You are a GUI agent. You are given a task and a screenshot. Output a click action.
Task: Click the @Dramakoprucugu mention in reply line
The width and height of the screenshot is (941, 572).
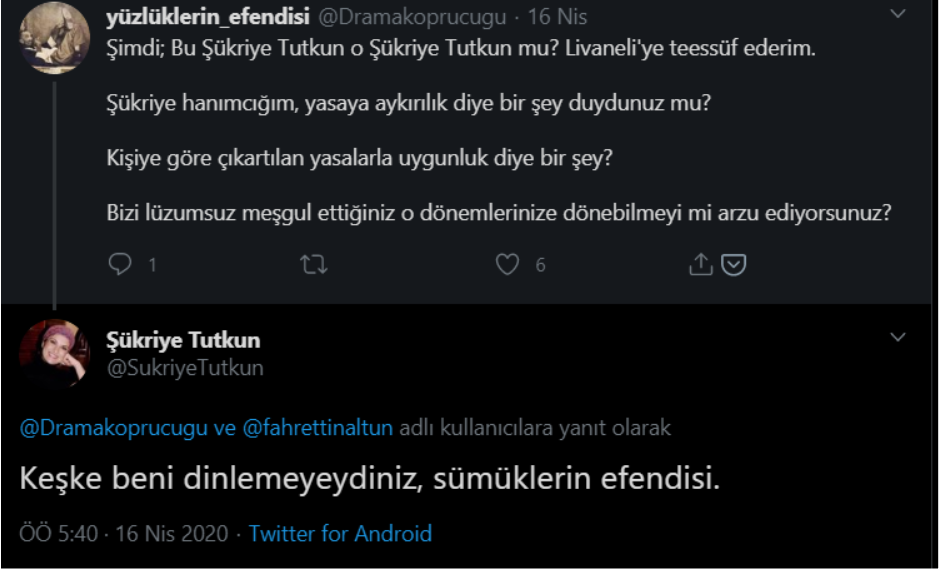(x=116, y=428)
